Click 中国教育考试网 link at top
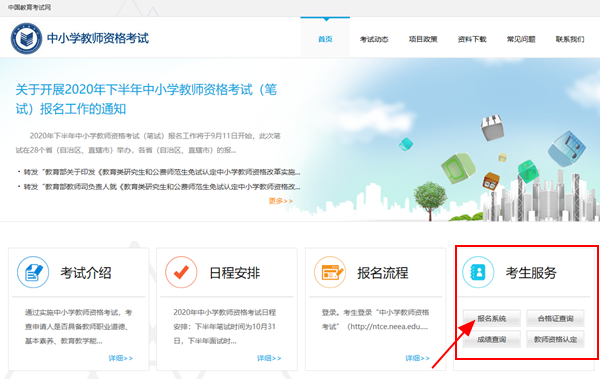Viewport: 600px width, 379px height. pos(29,7)
